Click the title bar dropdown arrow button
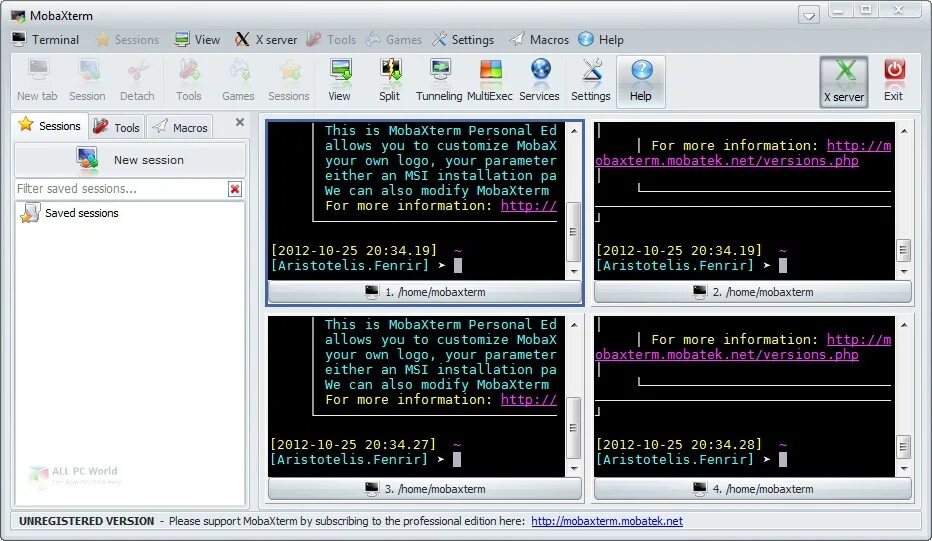The width and height of the screenshot is (932, 541). [x=809, y=15]
